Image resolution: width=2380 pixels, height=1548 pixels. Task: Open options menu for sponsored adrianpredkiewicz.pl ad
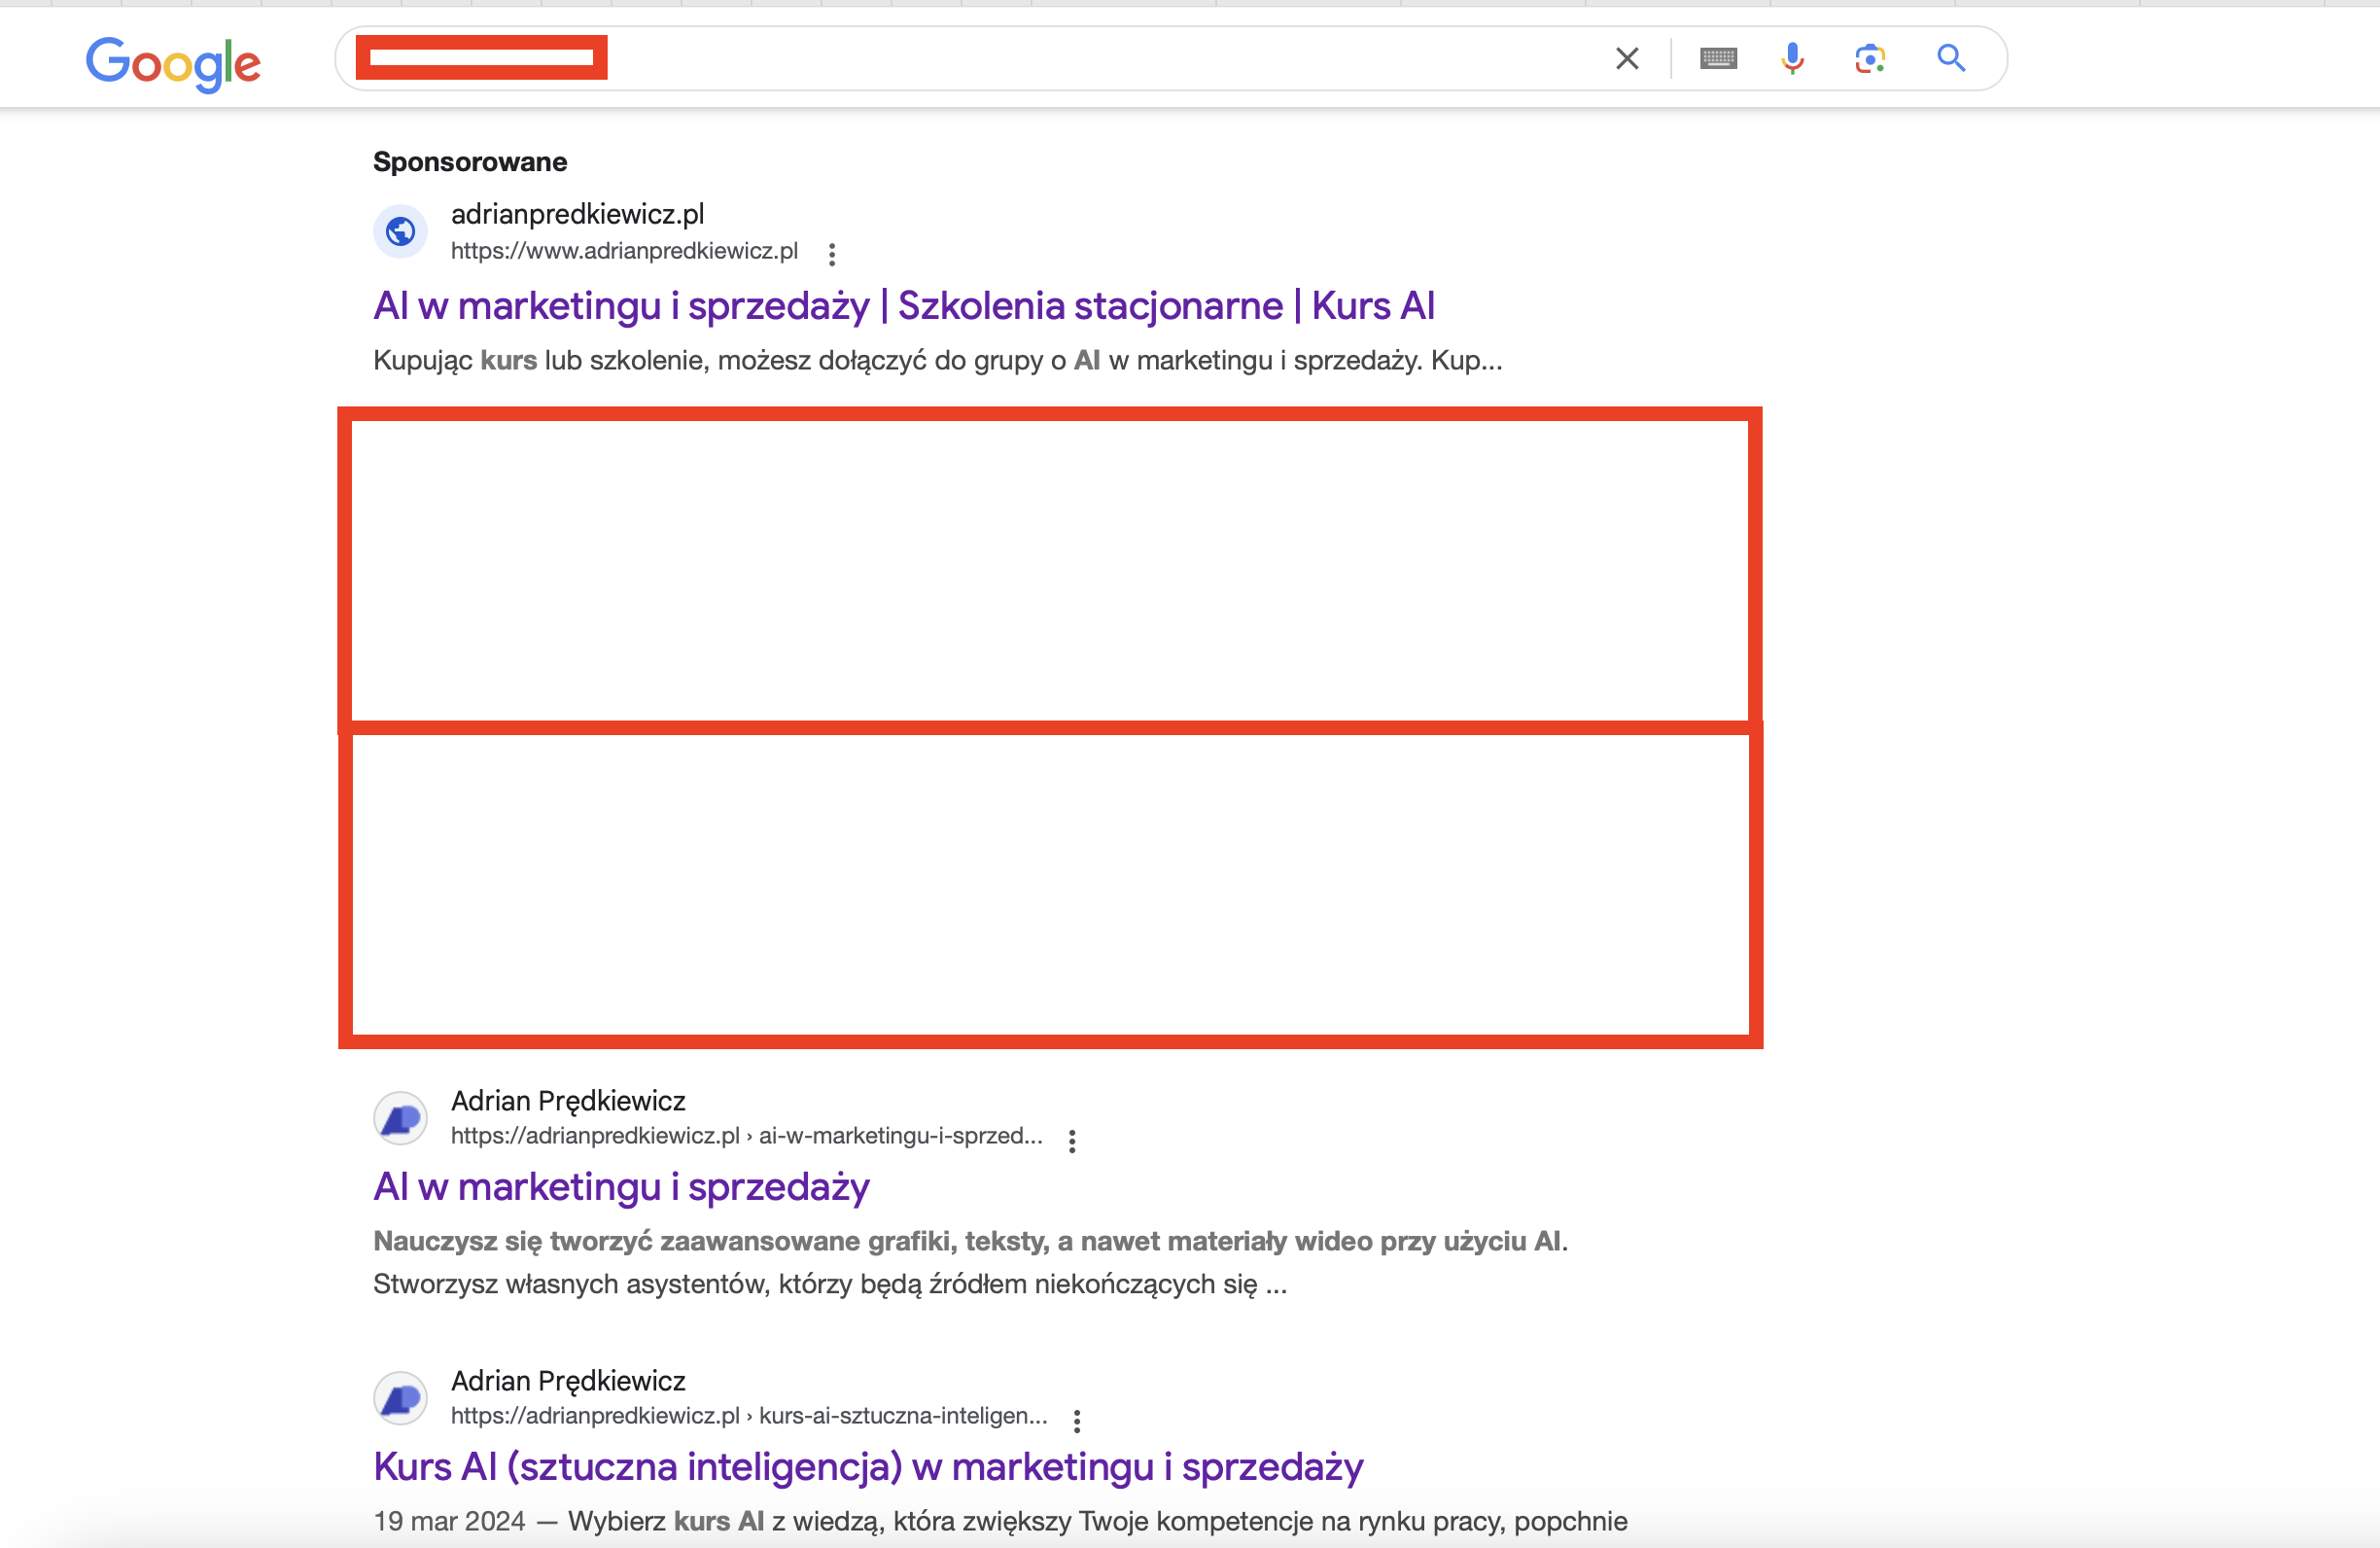point(832,254)
